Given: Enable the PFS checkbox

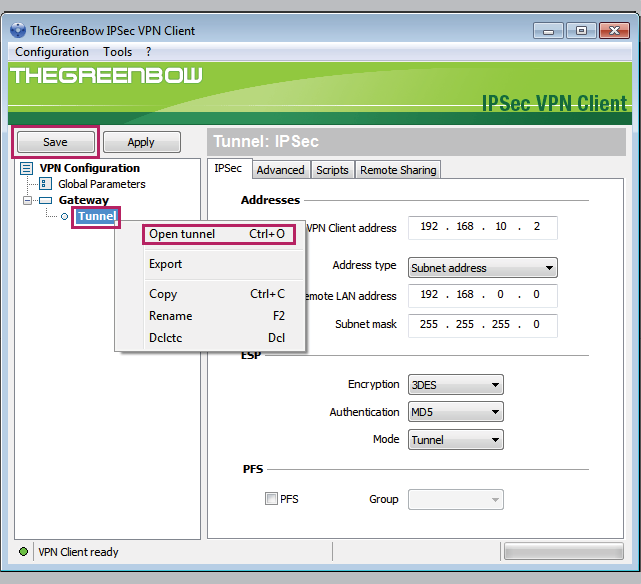Looking at the screenshot, I should (271, 499).
